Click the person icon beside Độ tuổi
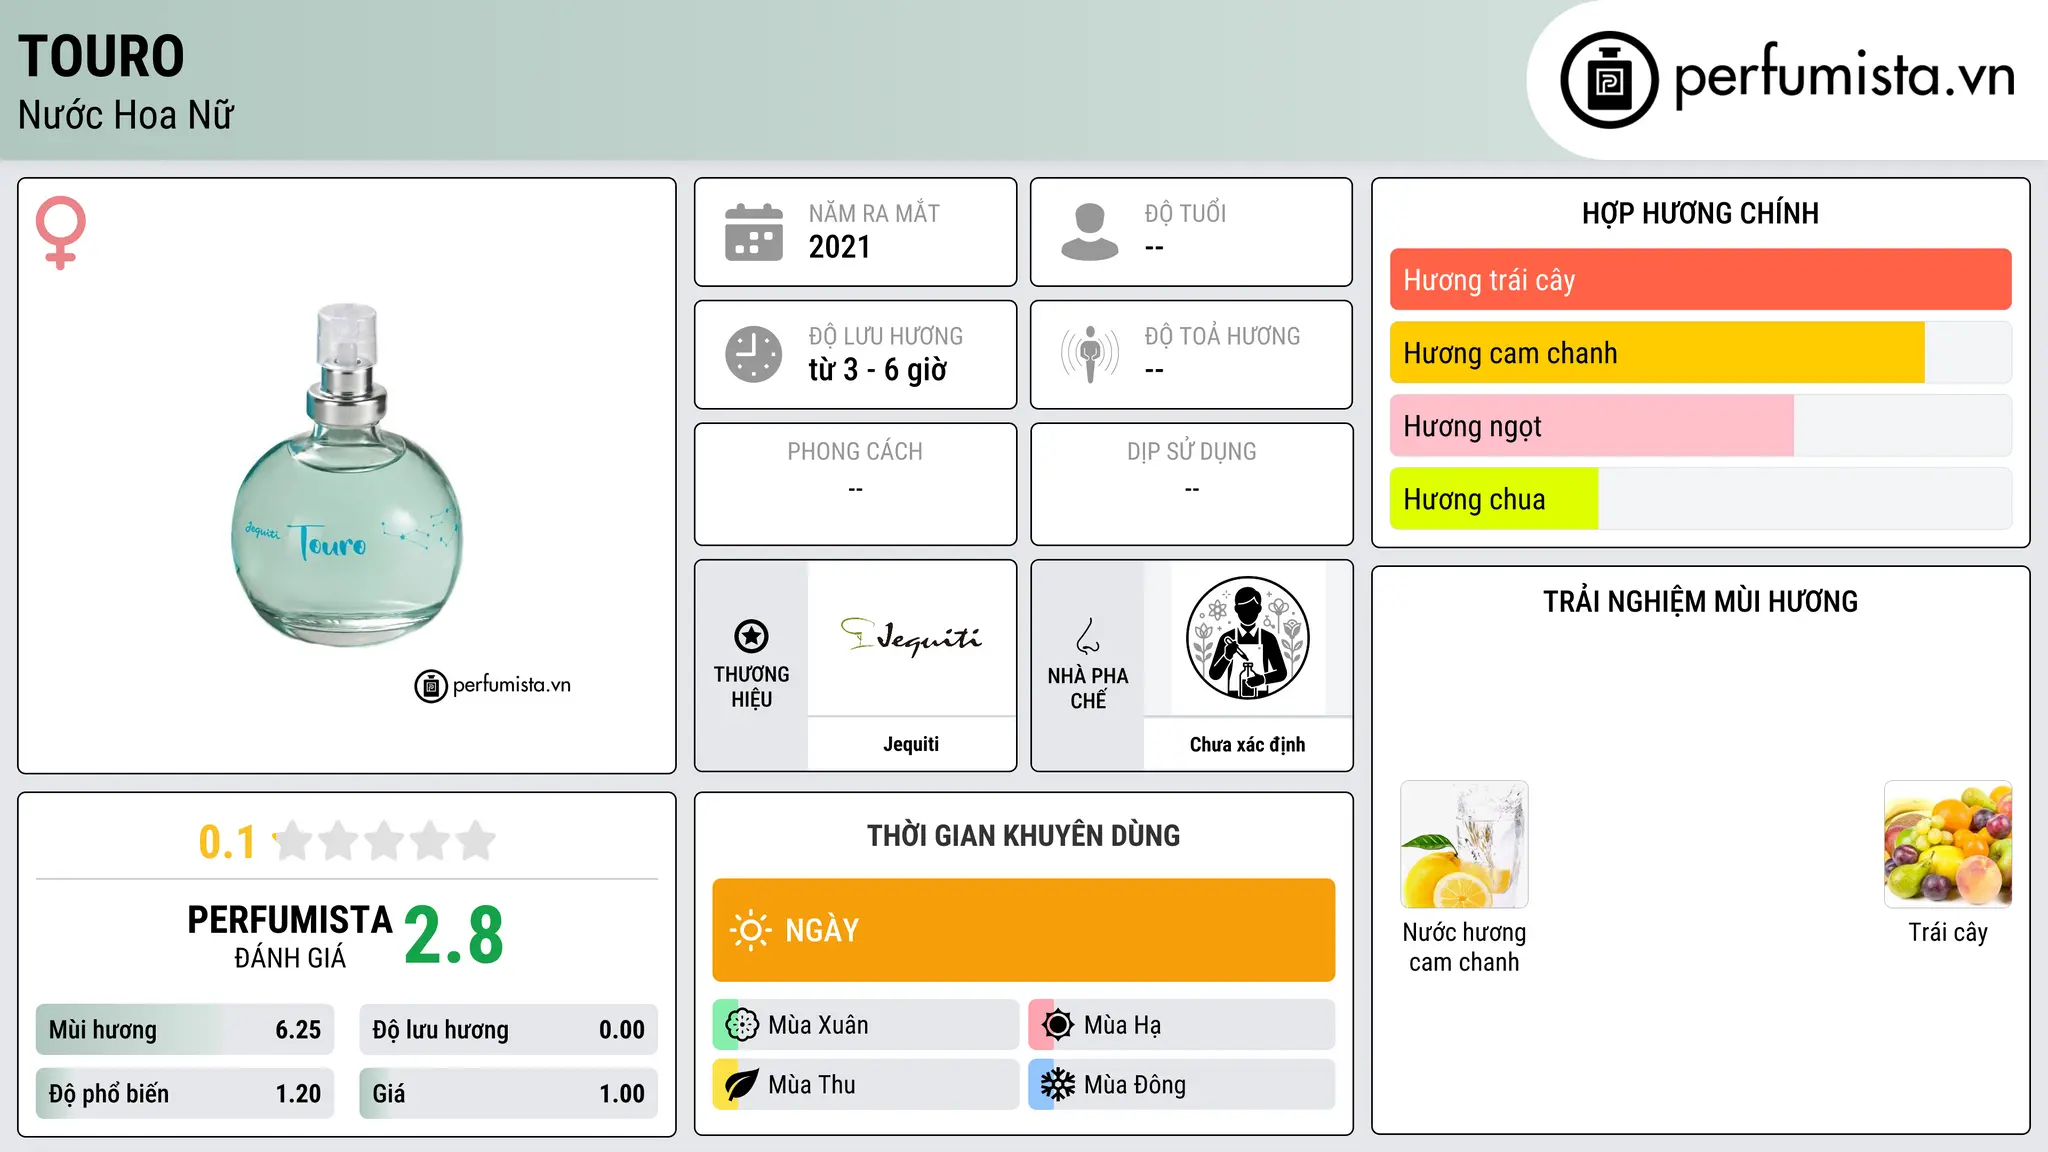The image size is (2048, 1152). [x=1090, y=232]
